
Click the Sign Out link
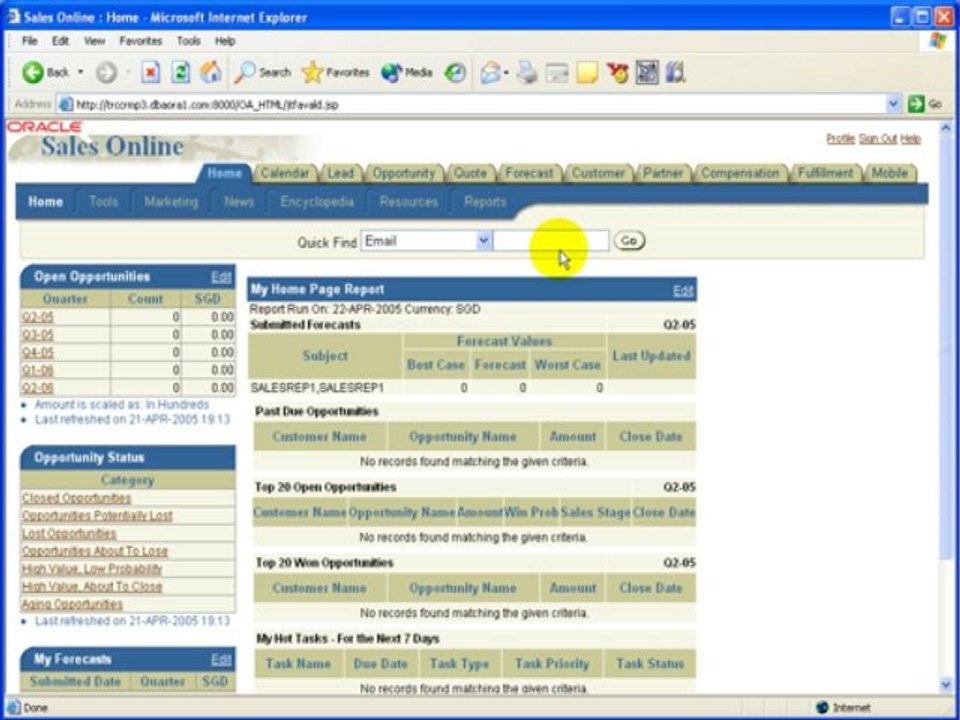coord(877,139)
